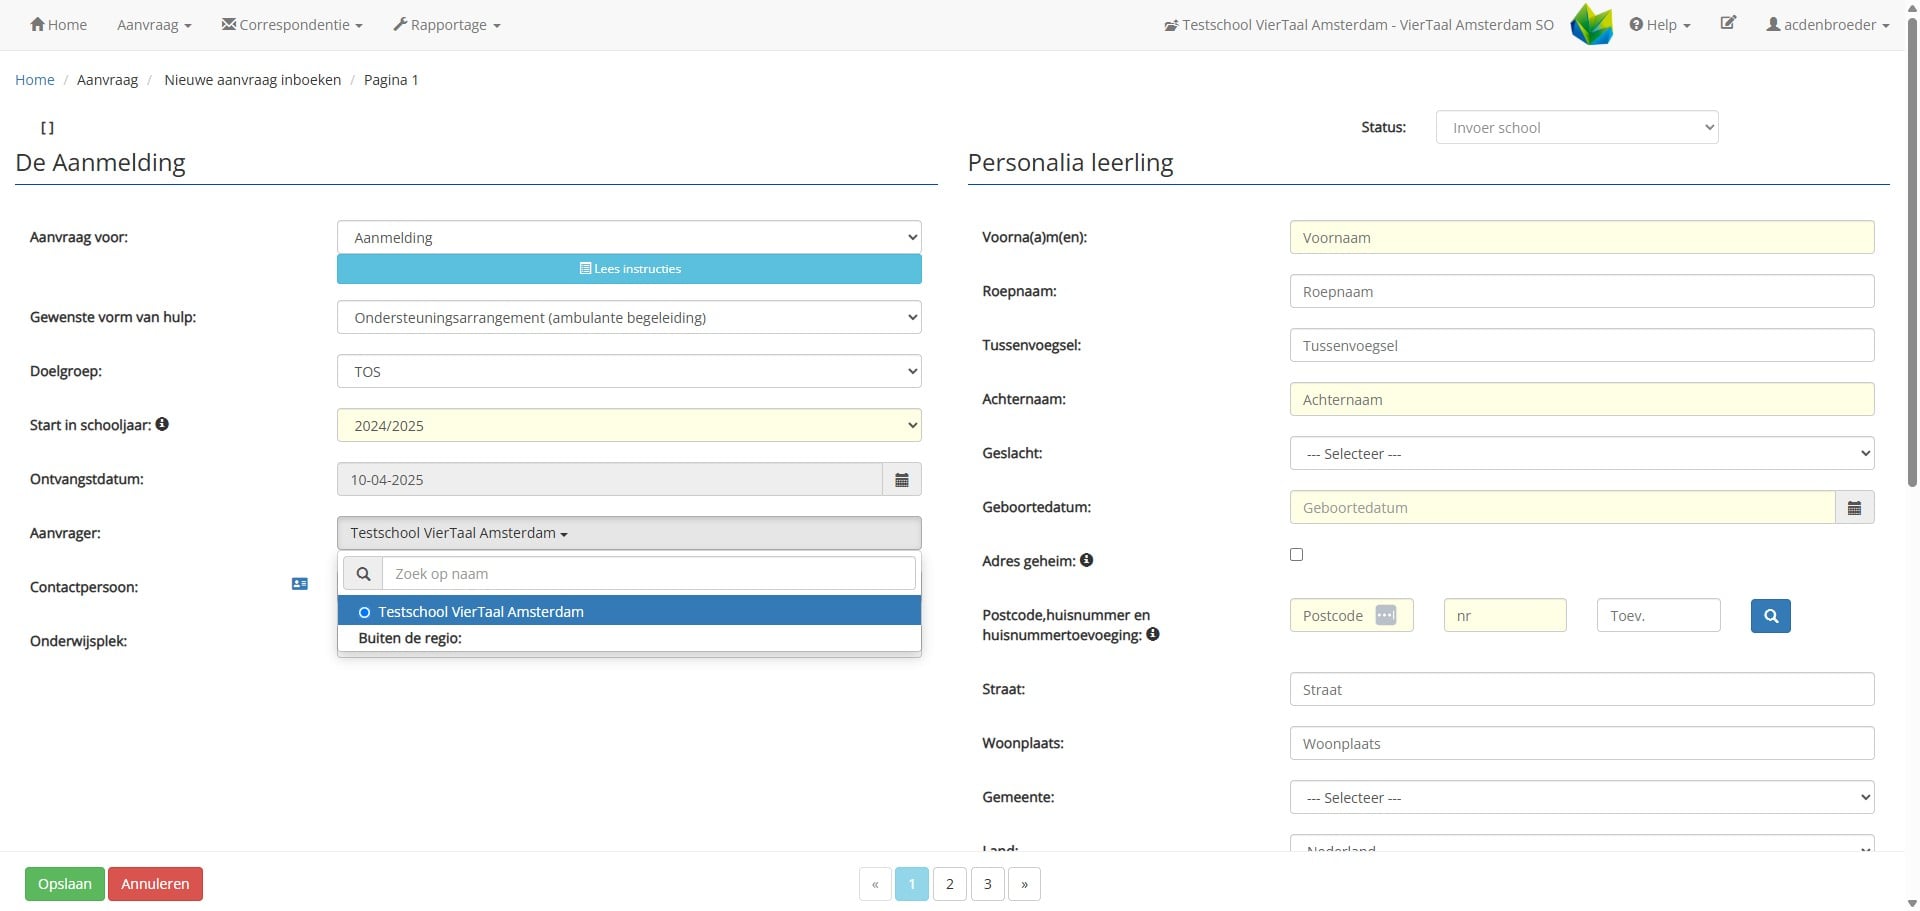Click the Voornaam input field
Image resolution: width=1920 pixels, height=911 pixels.
tap(1581, 237)
